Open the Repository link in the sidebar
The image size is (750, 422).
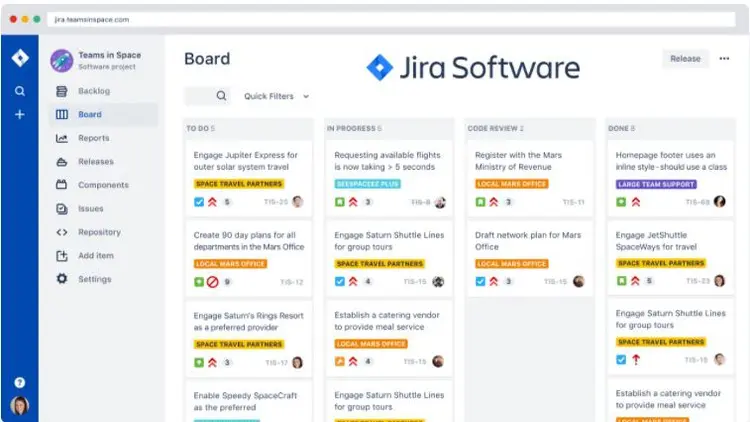pos(99,232)
